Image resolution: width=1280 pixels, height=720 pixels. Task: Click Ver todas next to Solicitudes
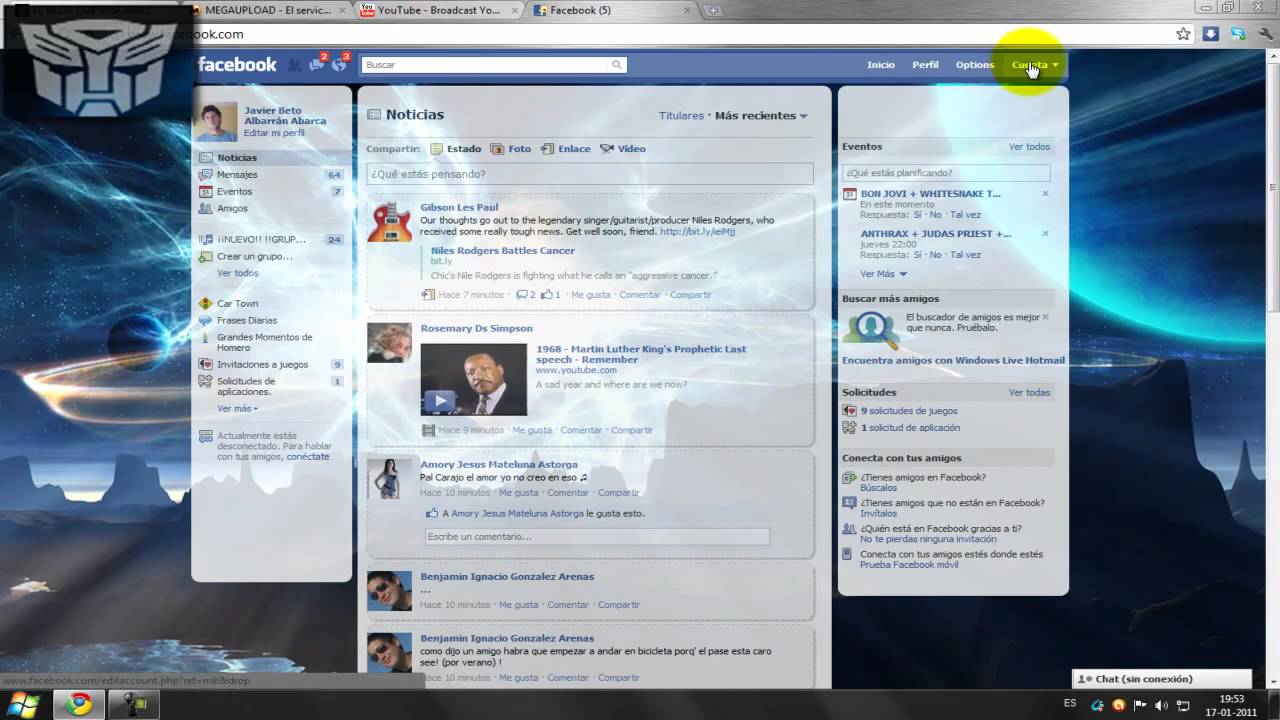point(1029,393)
